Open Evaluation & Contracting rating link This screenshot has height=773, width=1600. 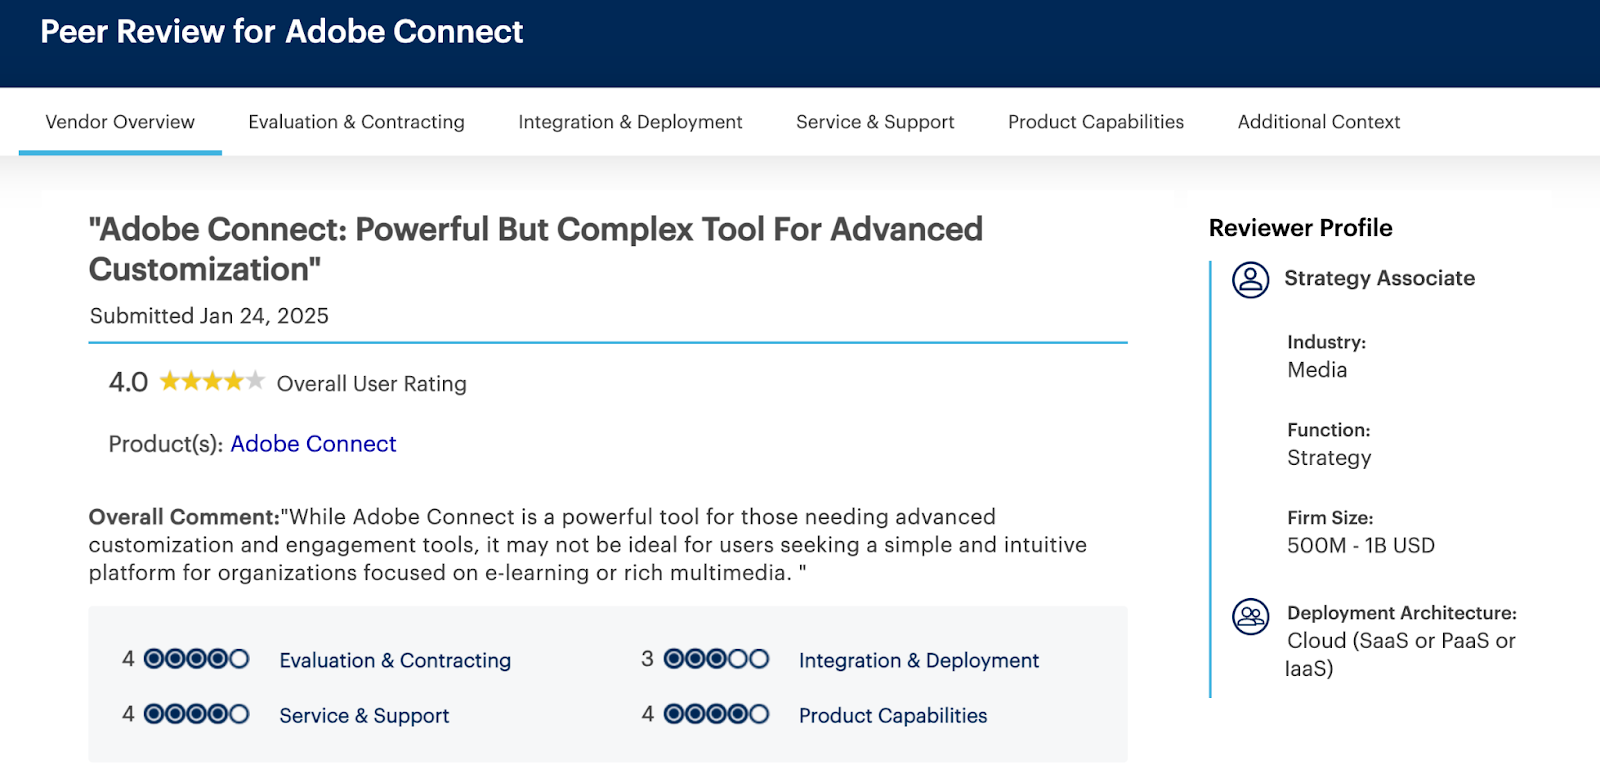pos(395,660)
